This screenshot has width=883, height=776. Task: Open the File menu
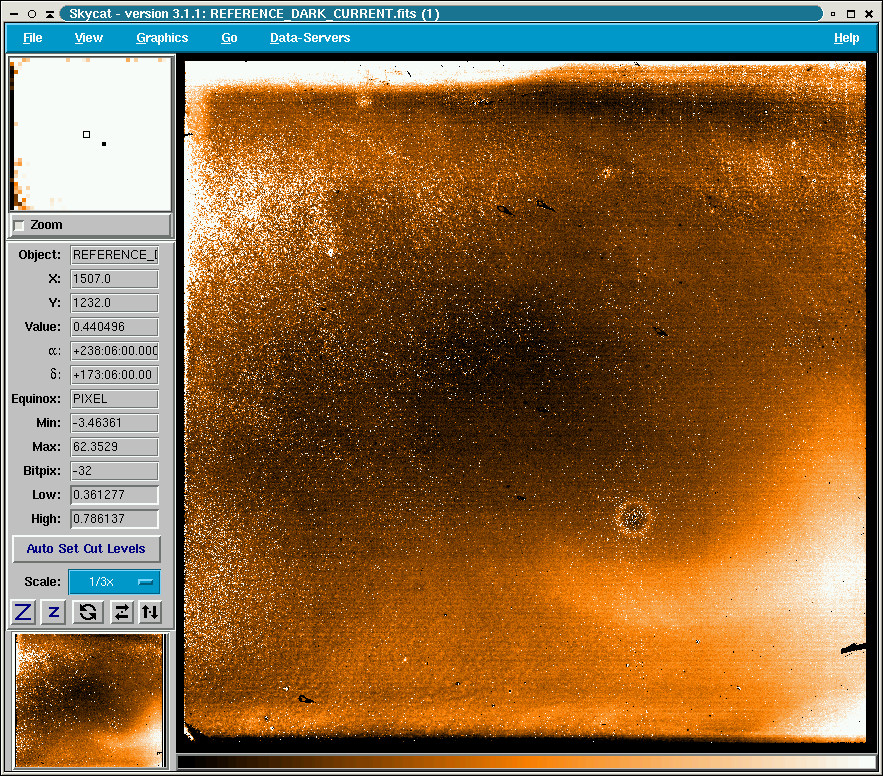click(33, 38)
